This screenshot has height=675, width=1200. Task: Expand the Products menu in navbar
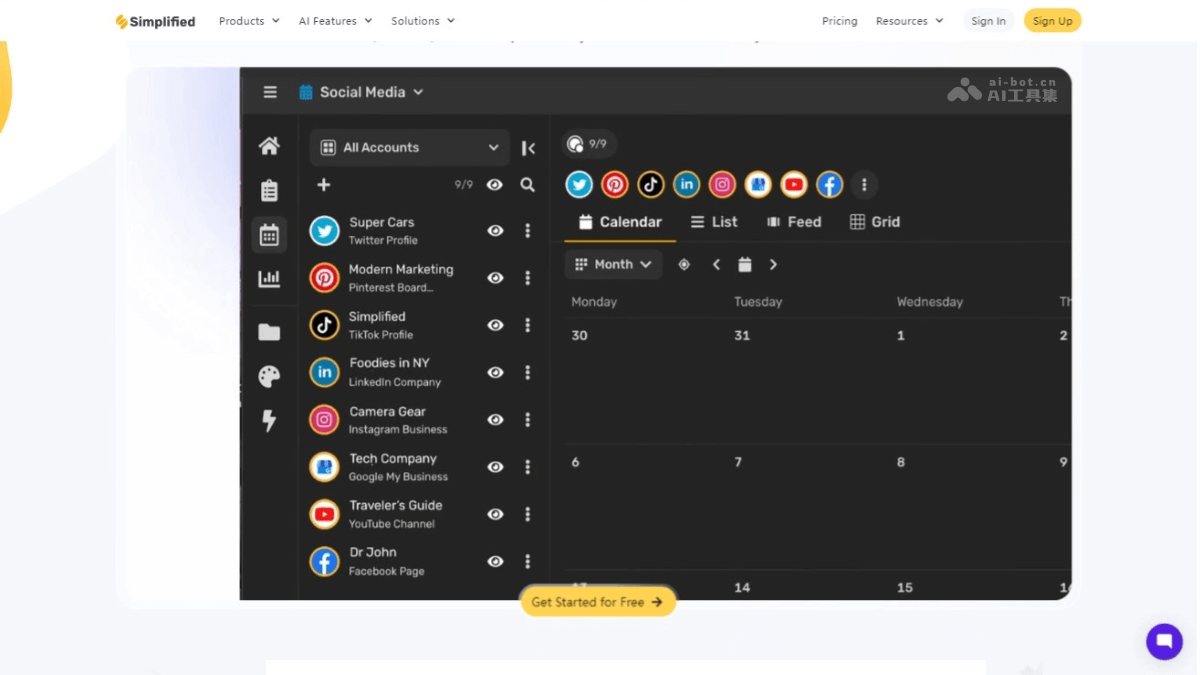(x=249, y=21)
